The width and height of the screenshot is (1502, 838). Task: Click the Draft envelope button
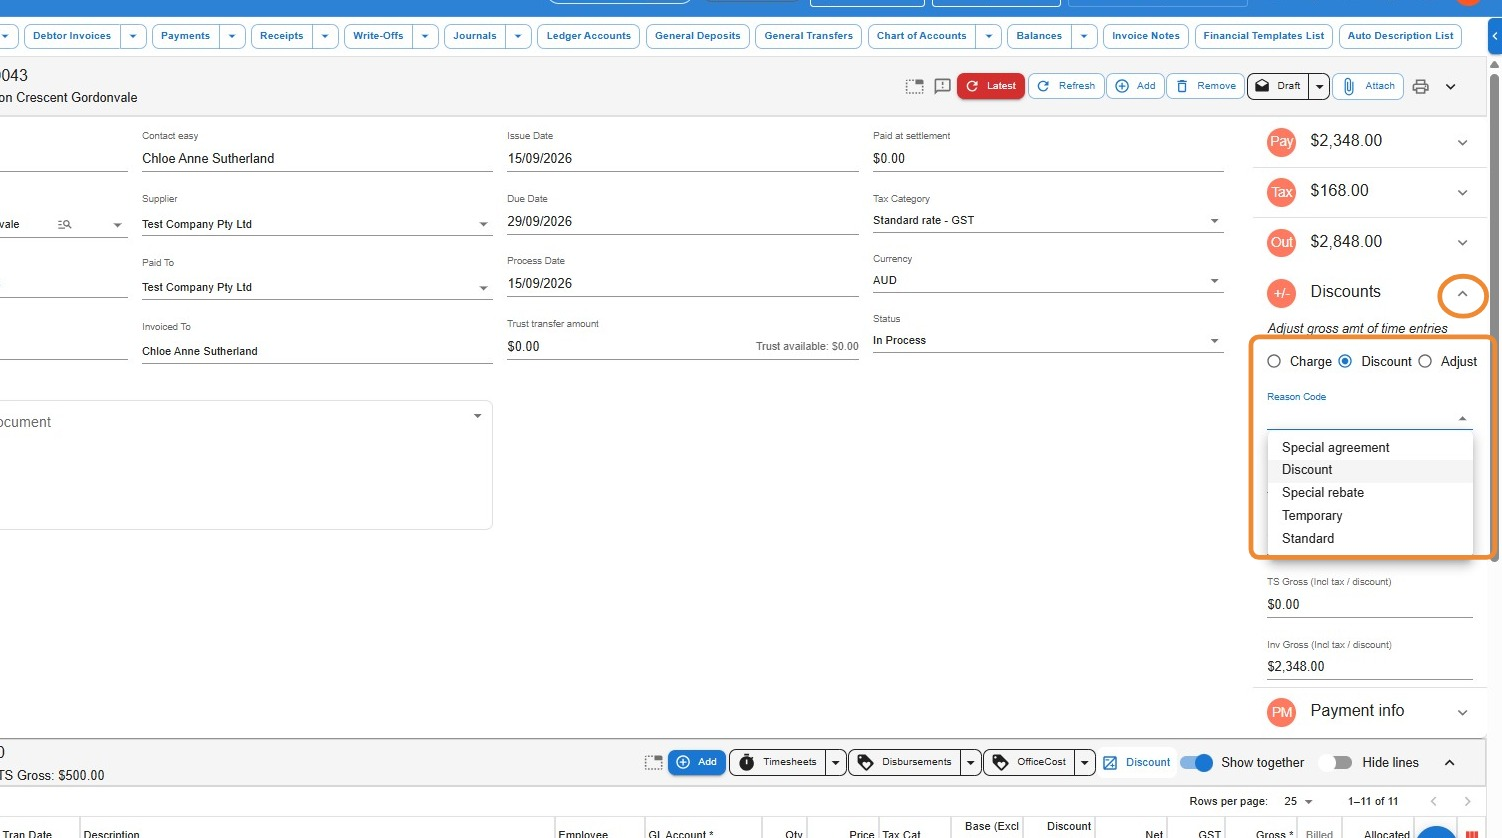click(x=1278, y=86)
